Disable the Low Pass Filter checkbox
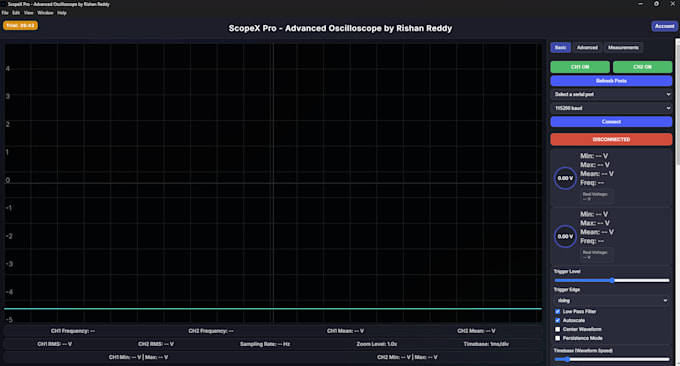 pyautogui.click(x=558, y=311)
